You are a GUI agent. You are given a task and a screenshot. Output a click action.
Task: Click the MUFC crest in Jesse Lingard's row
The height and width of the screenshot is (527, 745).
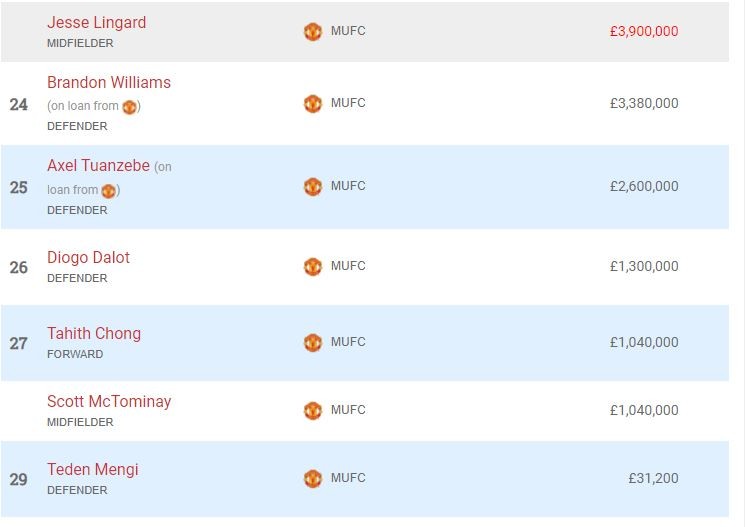(313, 32)
